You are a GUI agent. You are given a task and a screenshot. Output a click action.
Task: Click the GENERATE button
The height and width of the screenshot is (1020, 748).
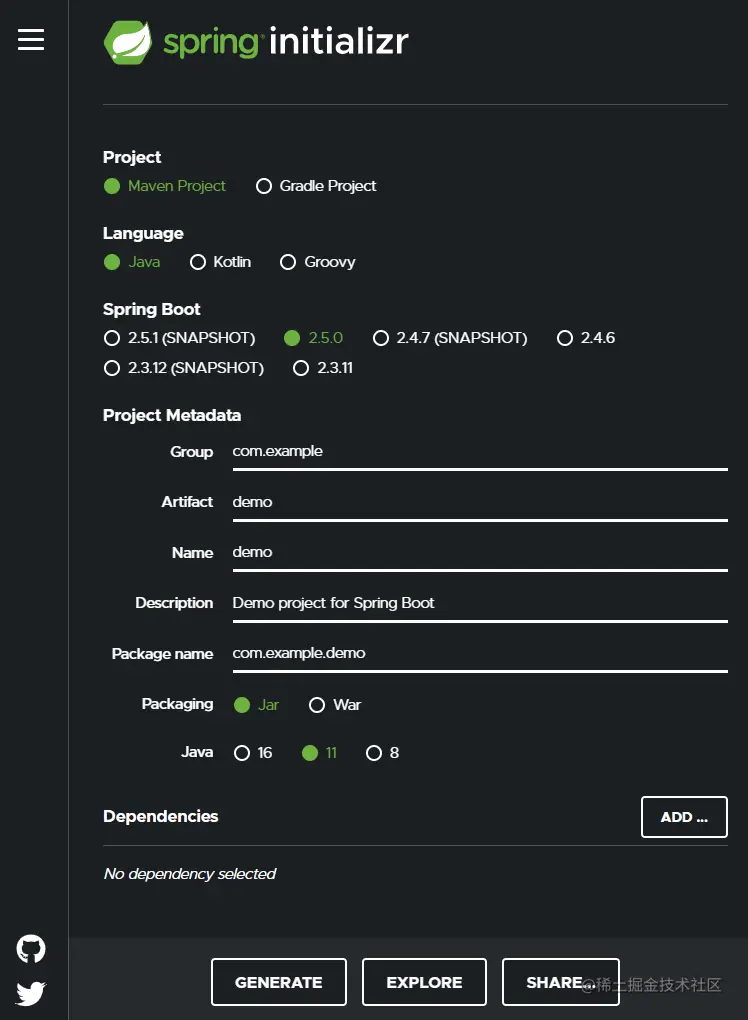279,982
